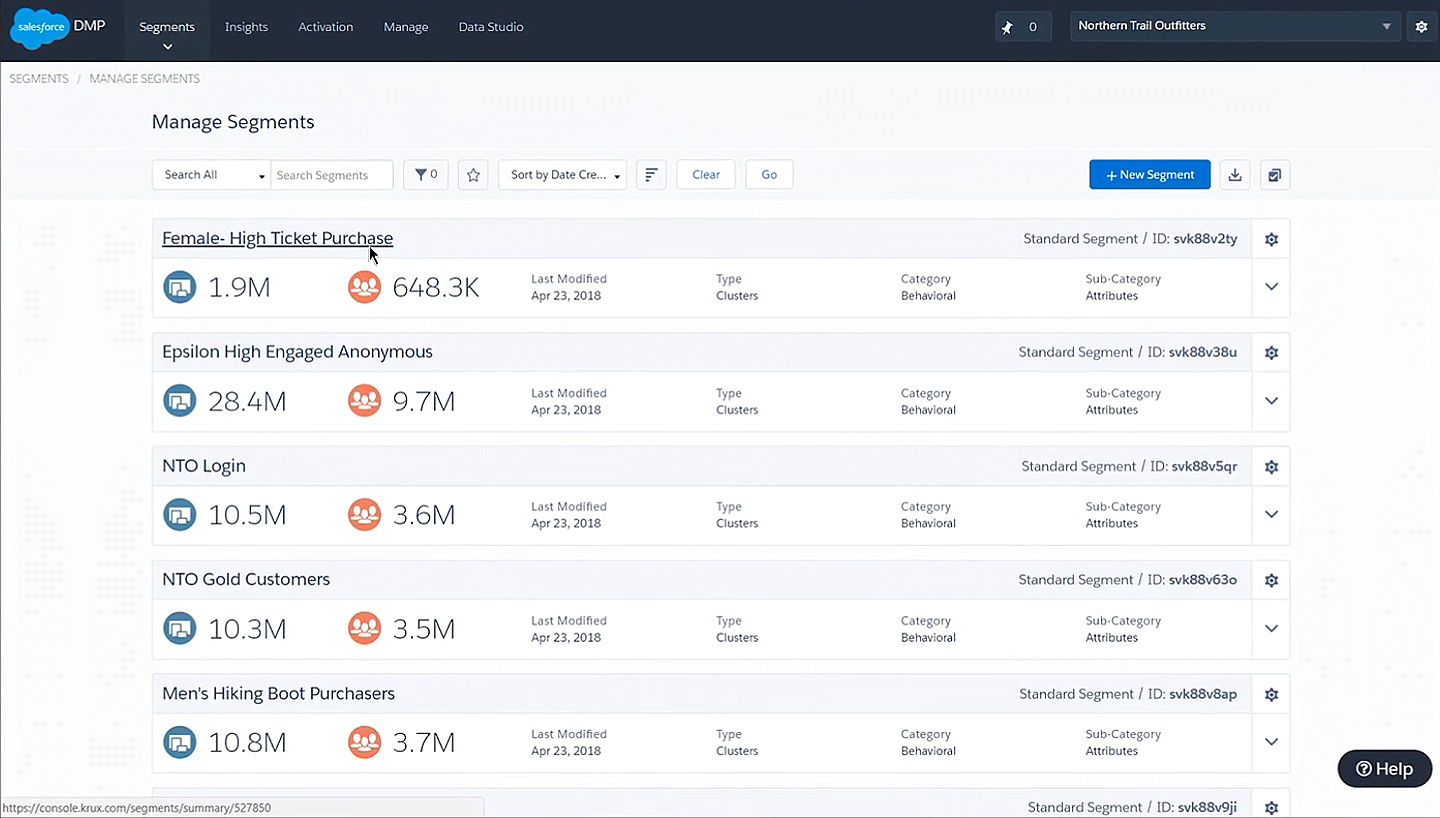This screenshot has width=1440, height=818.
Task: Expand the NTO Gold Customers row chevron
Action: (x=1271, y=628)
